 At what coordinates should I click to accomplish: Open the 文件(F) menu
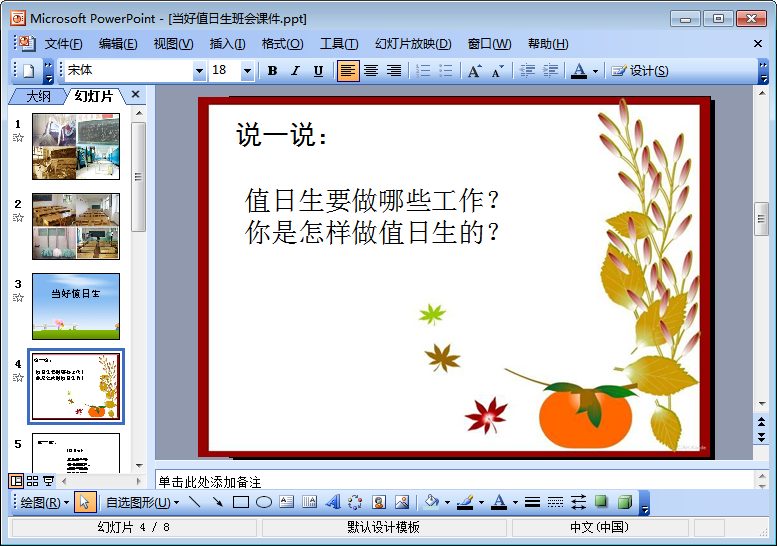point(63,44)
